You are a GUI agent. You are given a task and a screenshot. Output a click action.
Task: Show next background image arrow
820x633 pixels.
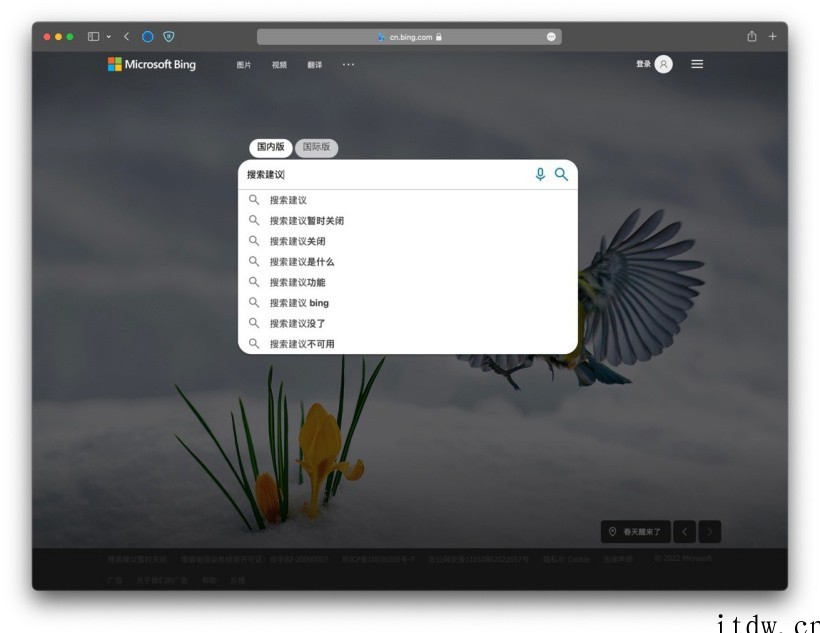(710, 532)
